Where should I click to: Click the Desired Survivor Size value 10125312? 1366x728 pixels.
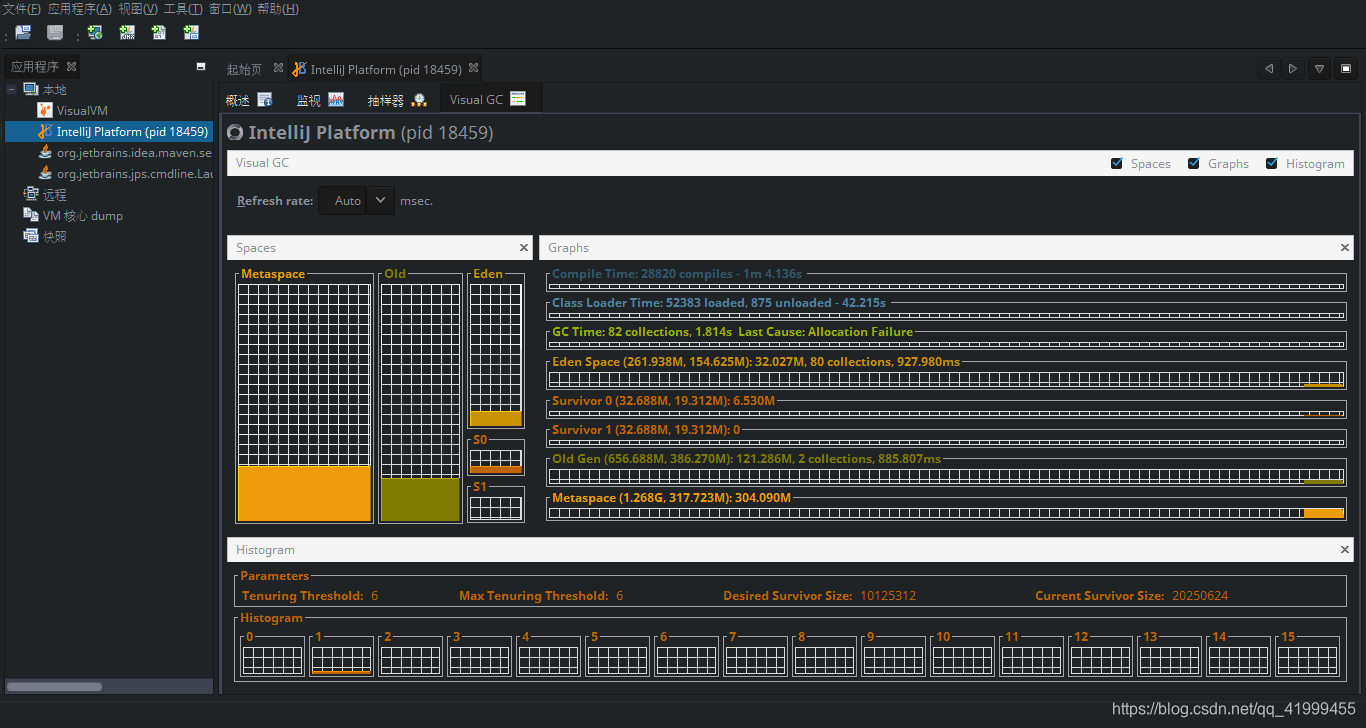[888, 596]
